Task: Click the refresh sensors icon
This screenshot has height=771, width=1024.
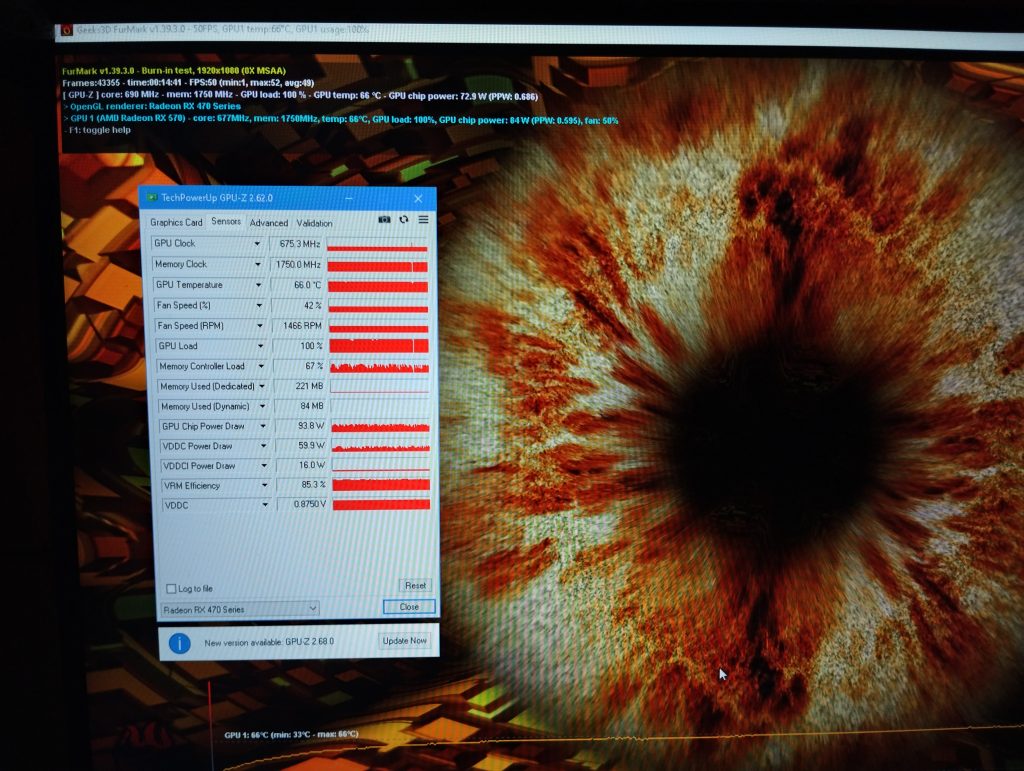Action: coord(403,220)
